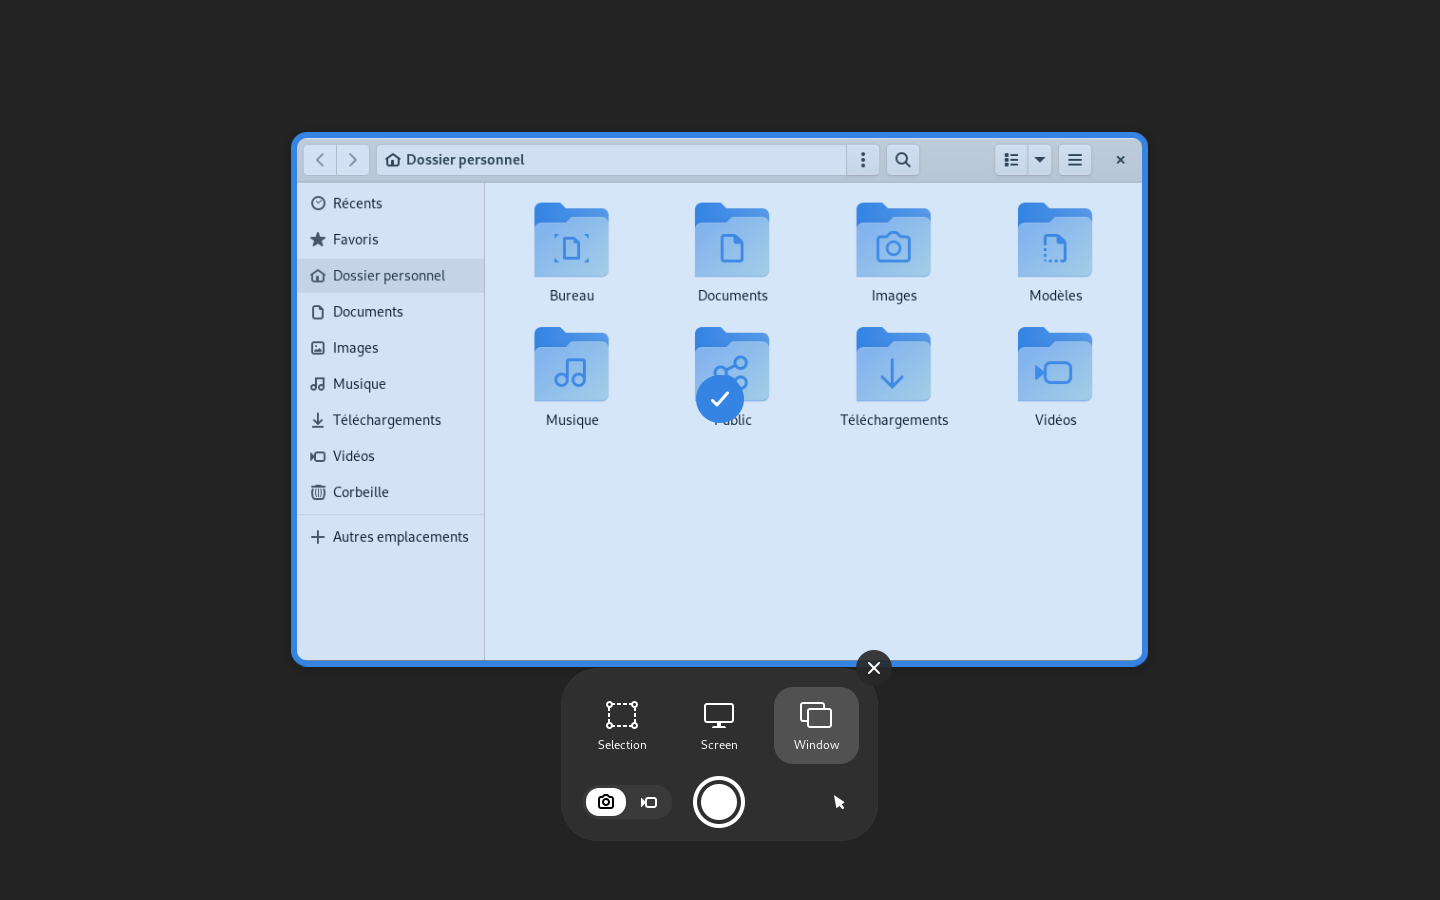Screen dimensions: 1440x900
Task: Click the round capture shutter button
Action: [719, 802]
